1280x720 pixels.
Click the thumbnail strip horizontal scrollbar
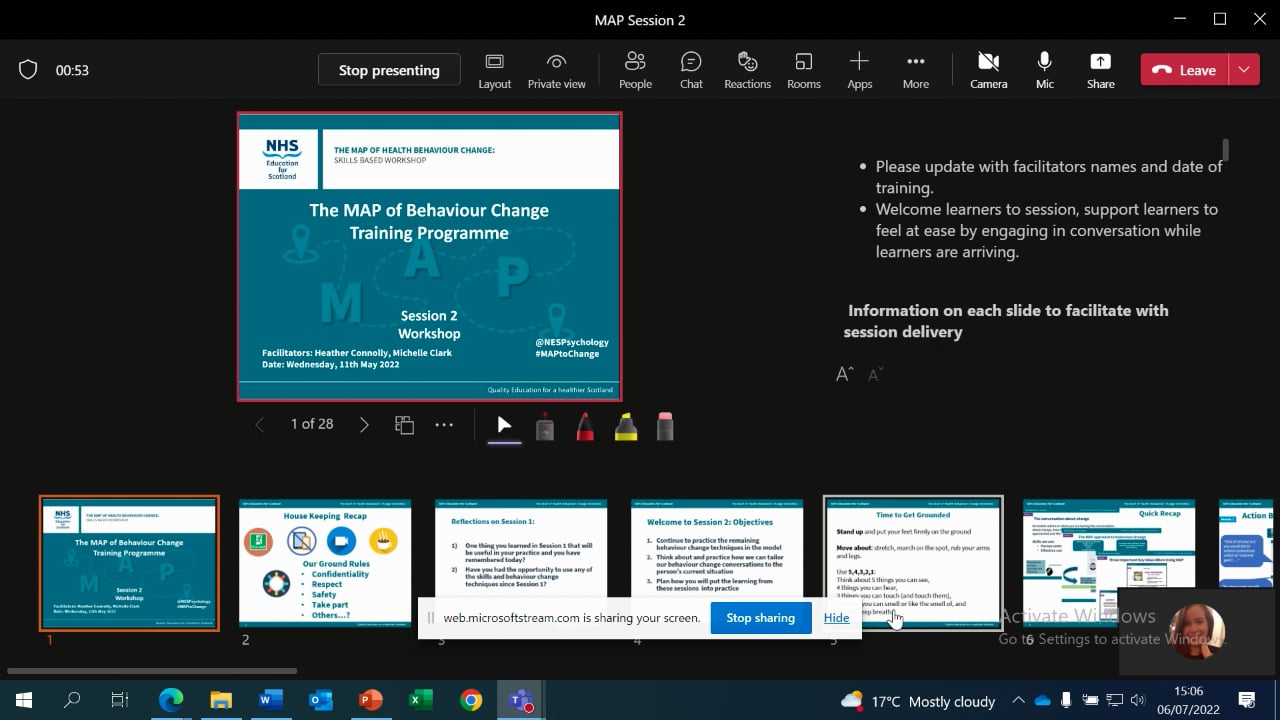152,671
